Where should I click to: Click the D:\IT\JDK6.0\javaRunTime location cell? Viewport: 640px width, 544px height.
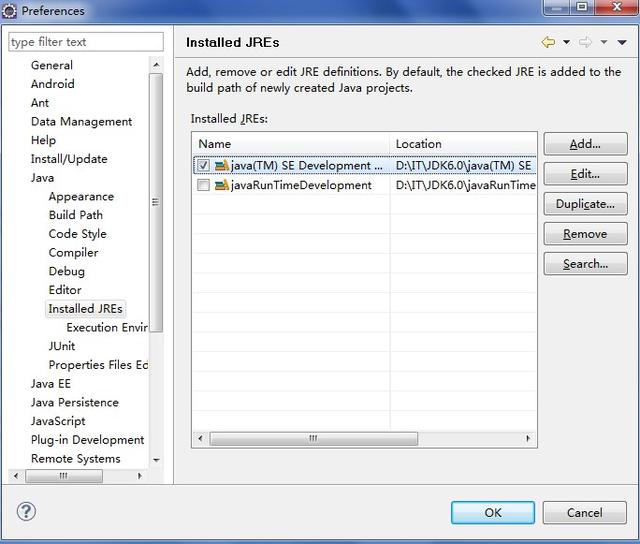tap(465, 185)
